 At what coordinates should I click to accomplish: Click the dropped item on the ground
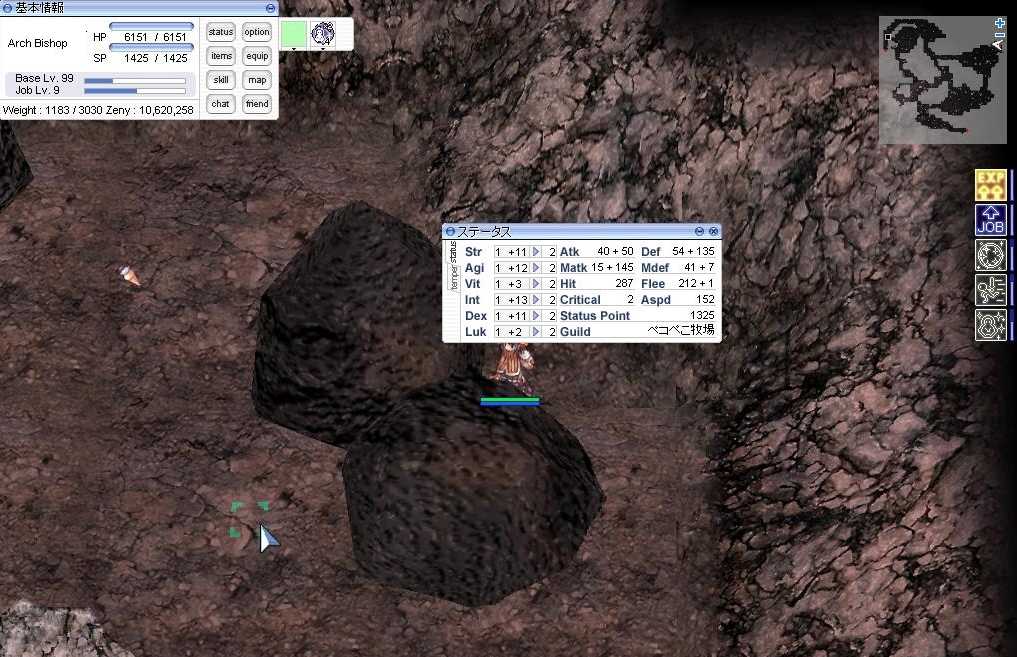130,276
